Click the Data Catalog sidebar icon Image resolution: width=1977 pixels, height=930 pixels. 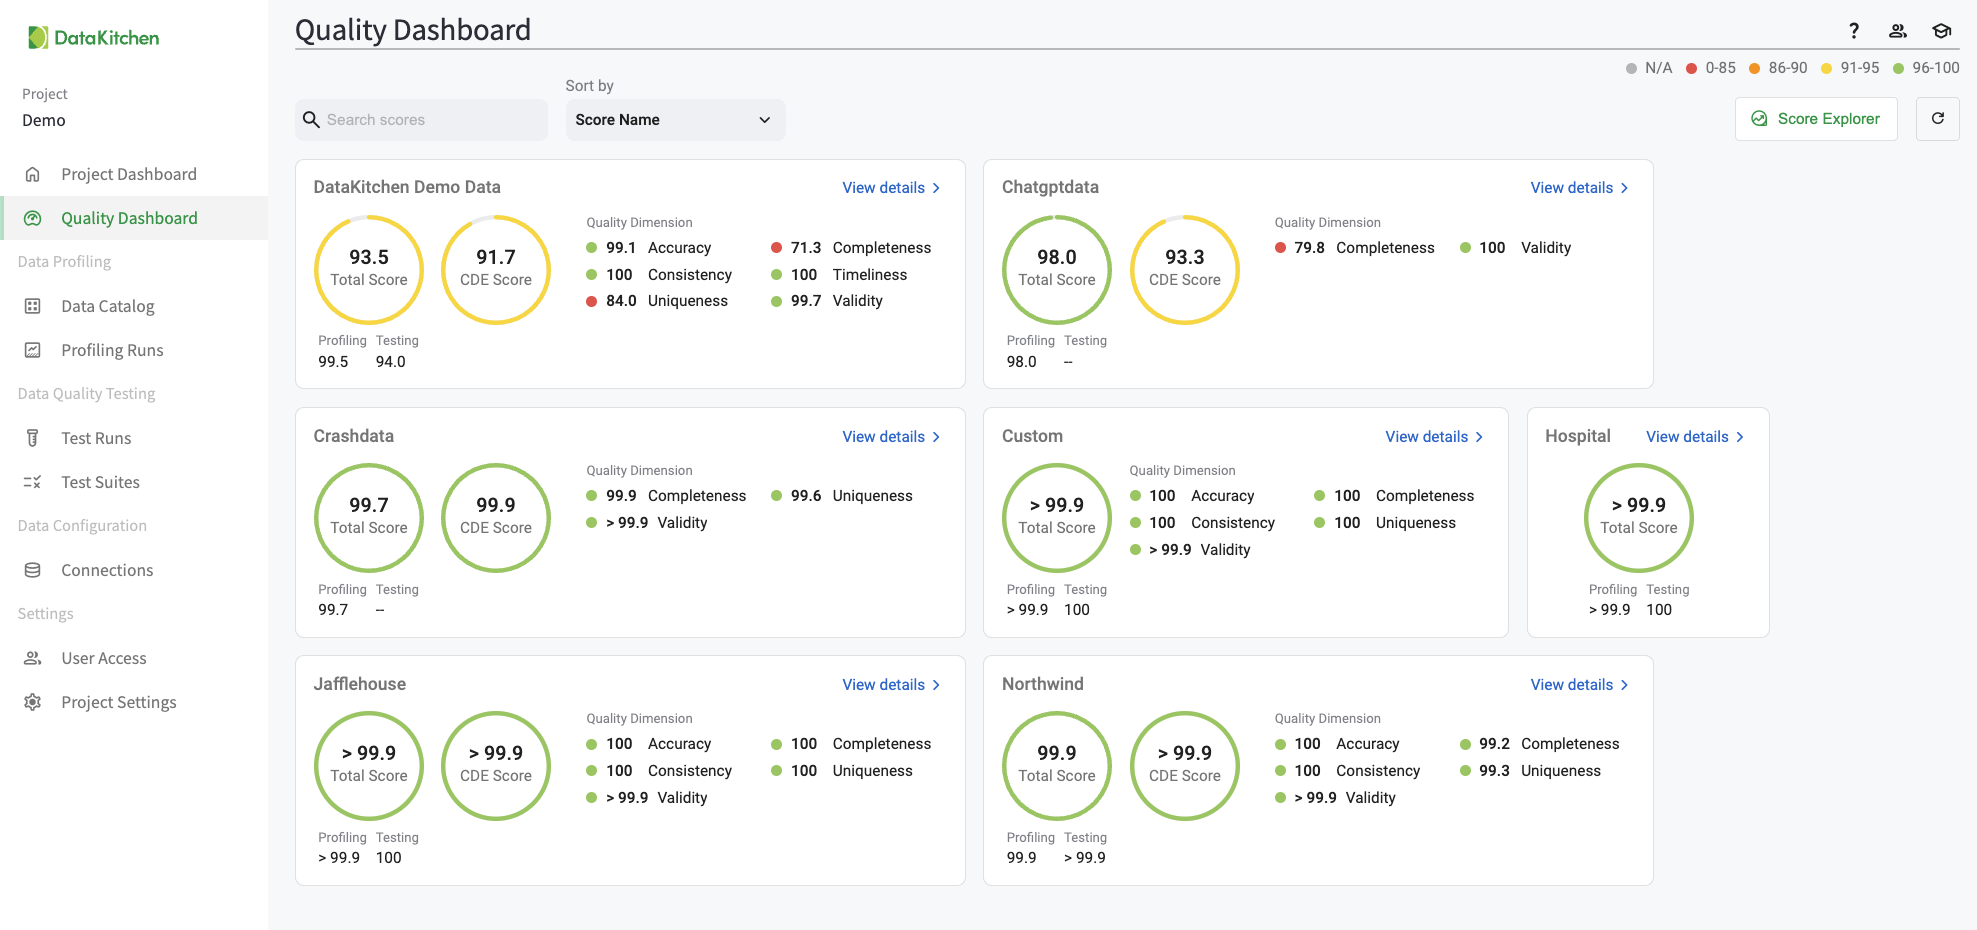[x=33, y=306]
